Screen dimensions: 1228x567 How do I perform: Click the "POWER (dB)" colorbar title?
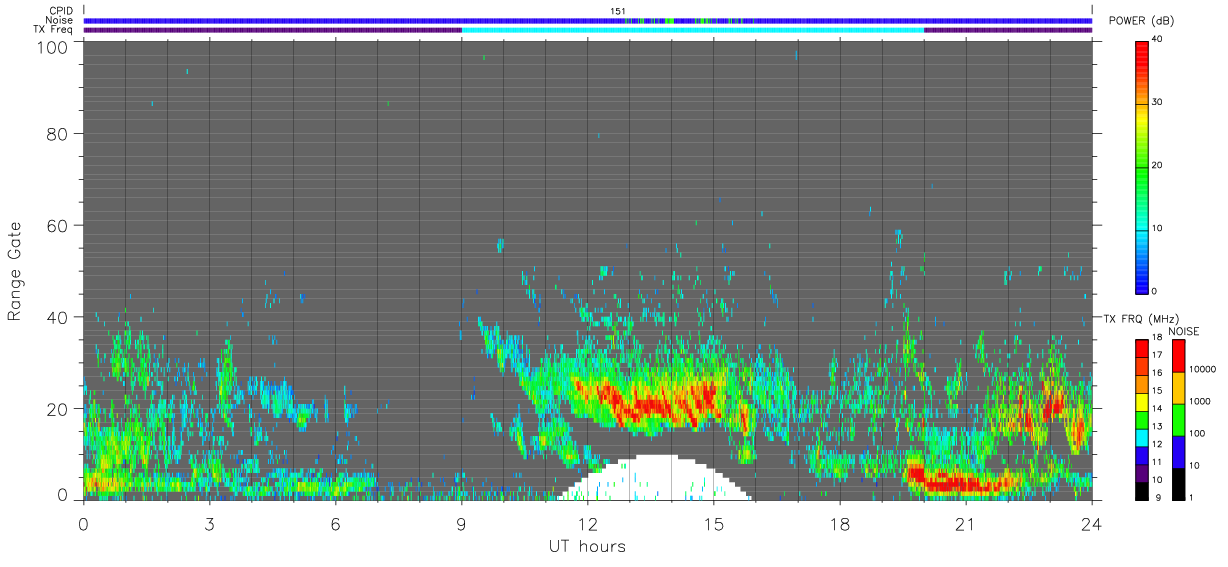(1142, 21)
